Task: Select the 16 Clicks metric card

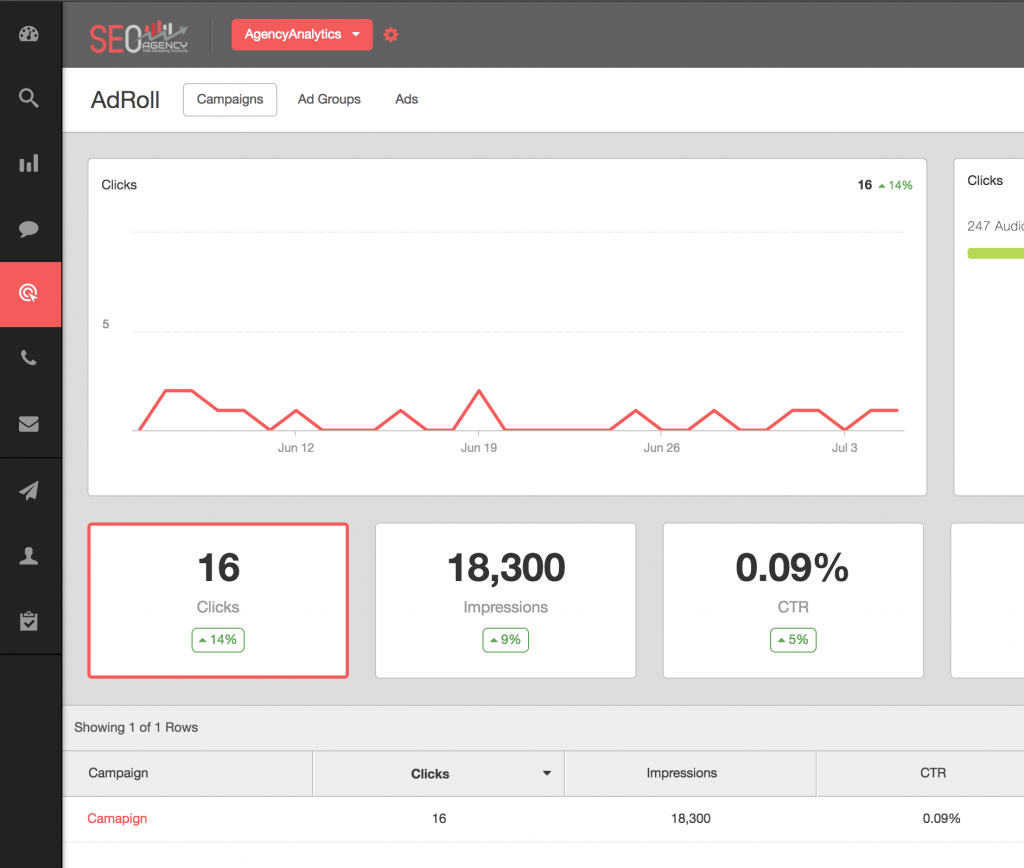Action: [218, 600]
